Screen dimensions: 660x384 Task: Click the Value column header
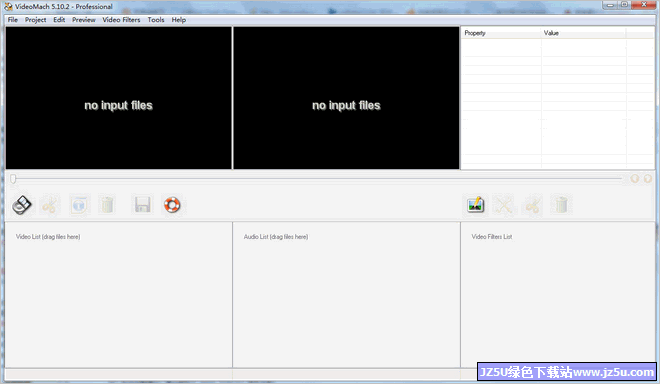(584, 33)
